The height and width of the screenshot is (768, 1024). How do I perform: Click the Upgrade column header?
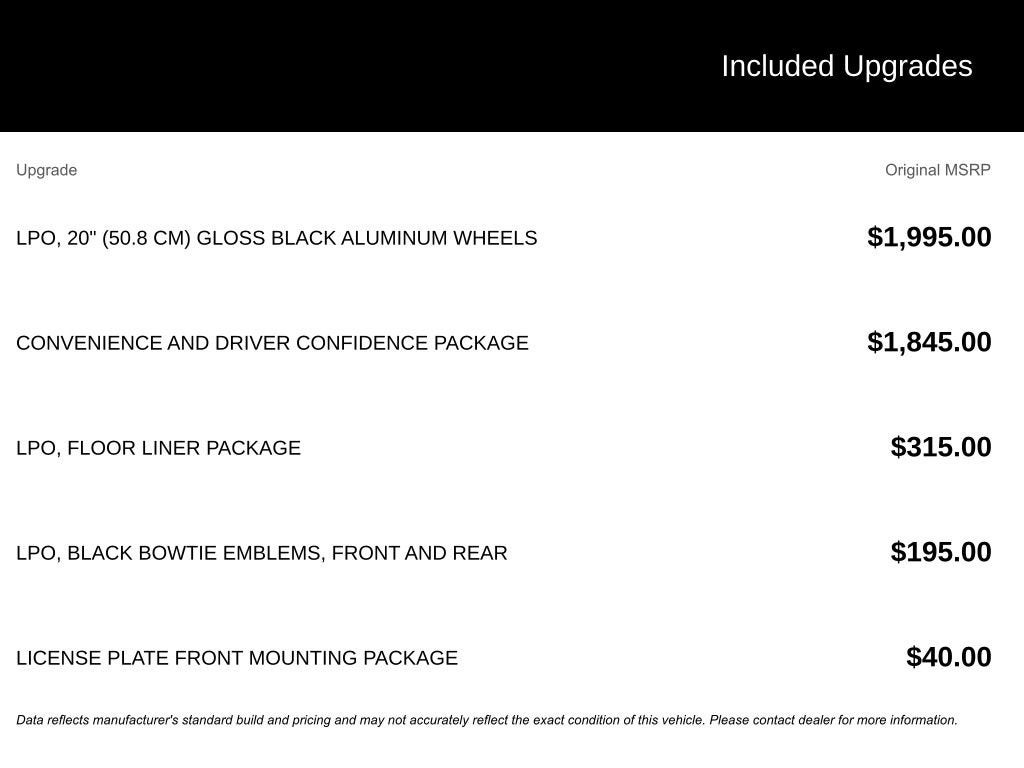click(x=46, y=170)
